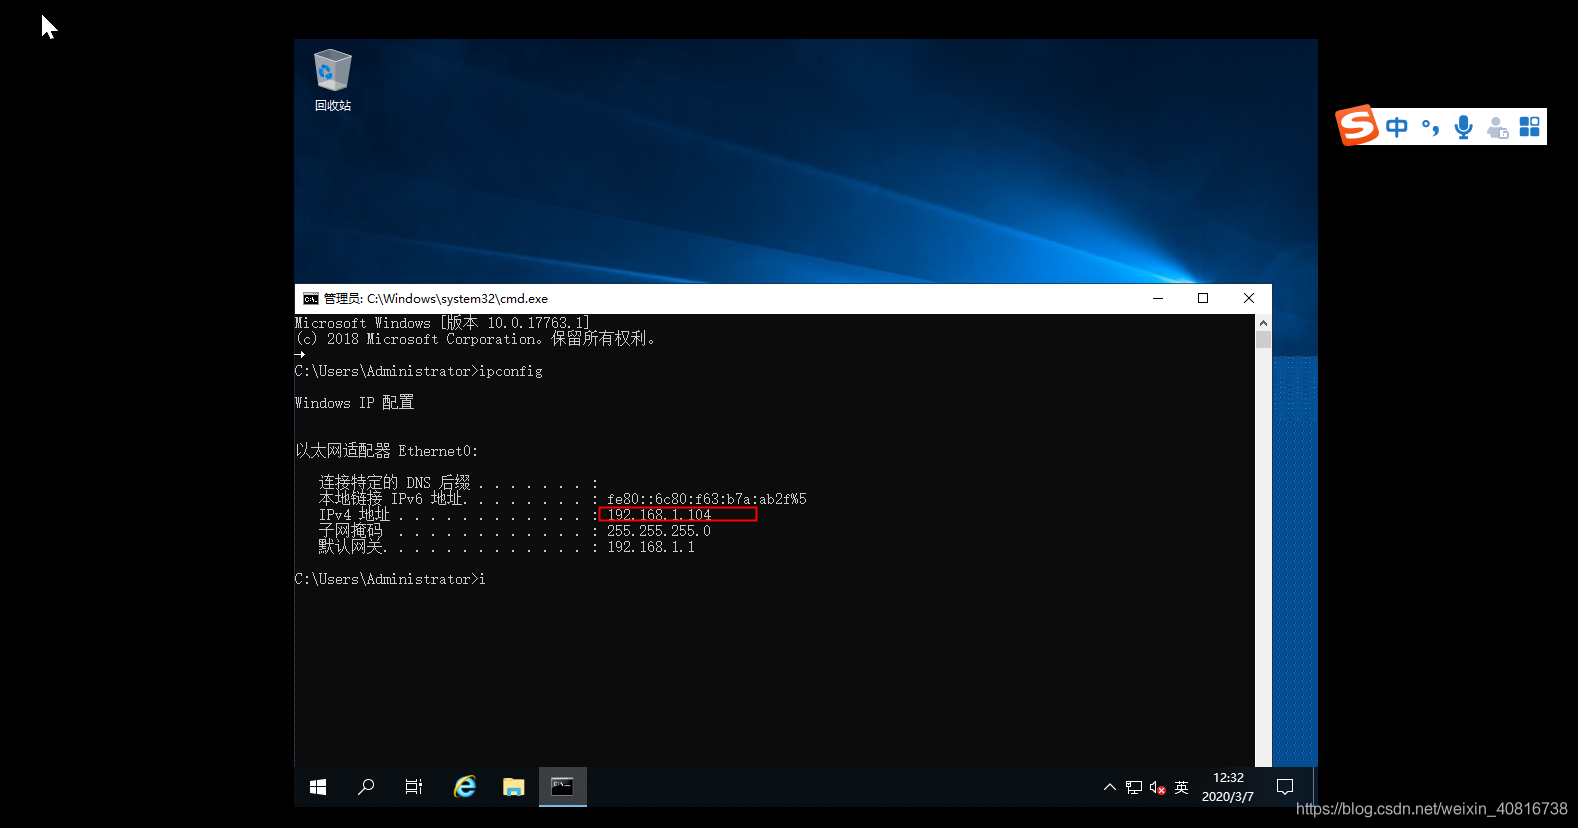Open the Windows Start menu
Viewport: 1578px width, 828px height.
coord(318,787)
